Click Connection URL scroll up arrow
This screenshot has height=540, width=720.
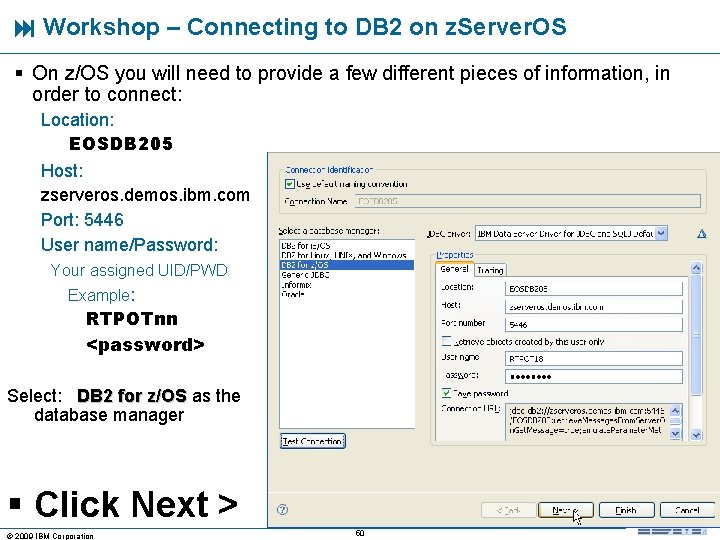(x=675, y=410)
